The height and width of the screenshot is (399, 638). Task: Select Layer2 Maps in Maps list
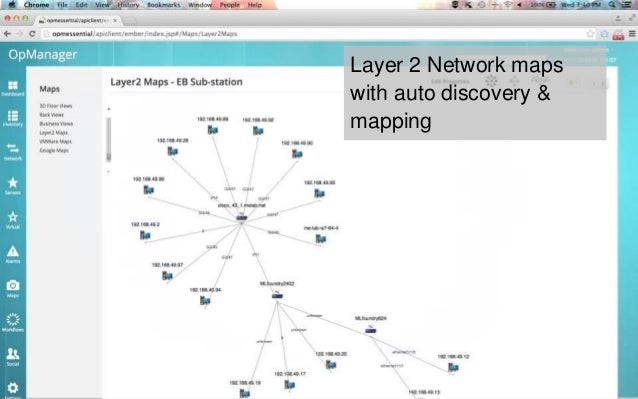(53, 133)
